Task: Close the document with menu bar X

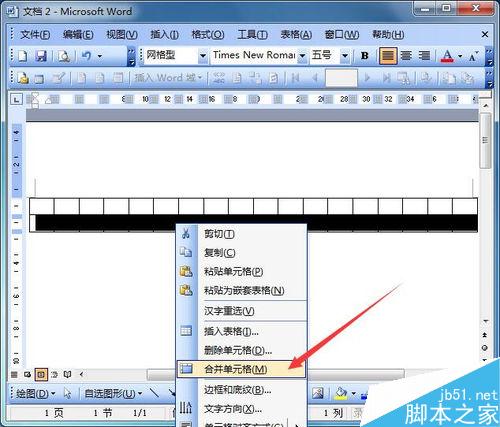Action: (485, 34)
